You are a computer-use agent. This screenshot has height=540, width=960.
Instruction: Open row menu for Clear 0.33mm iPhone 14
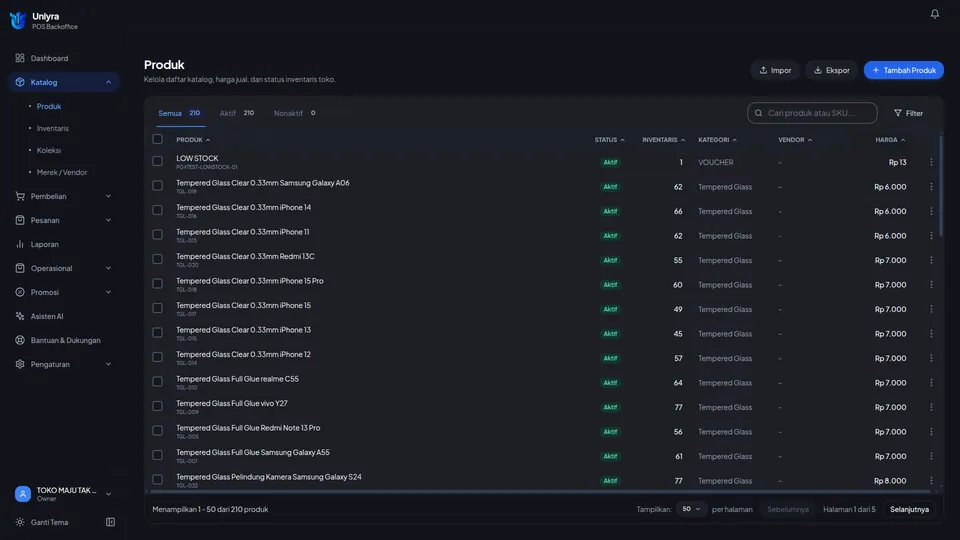pos(931,211)
